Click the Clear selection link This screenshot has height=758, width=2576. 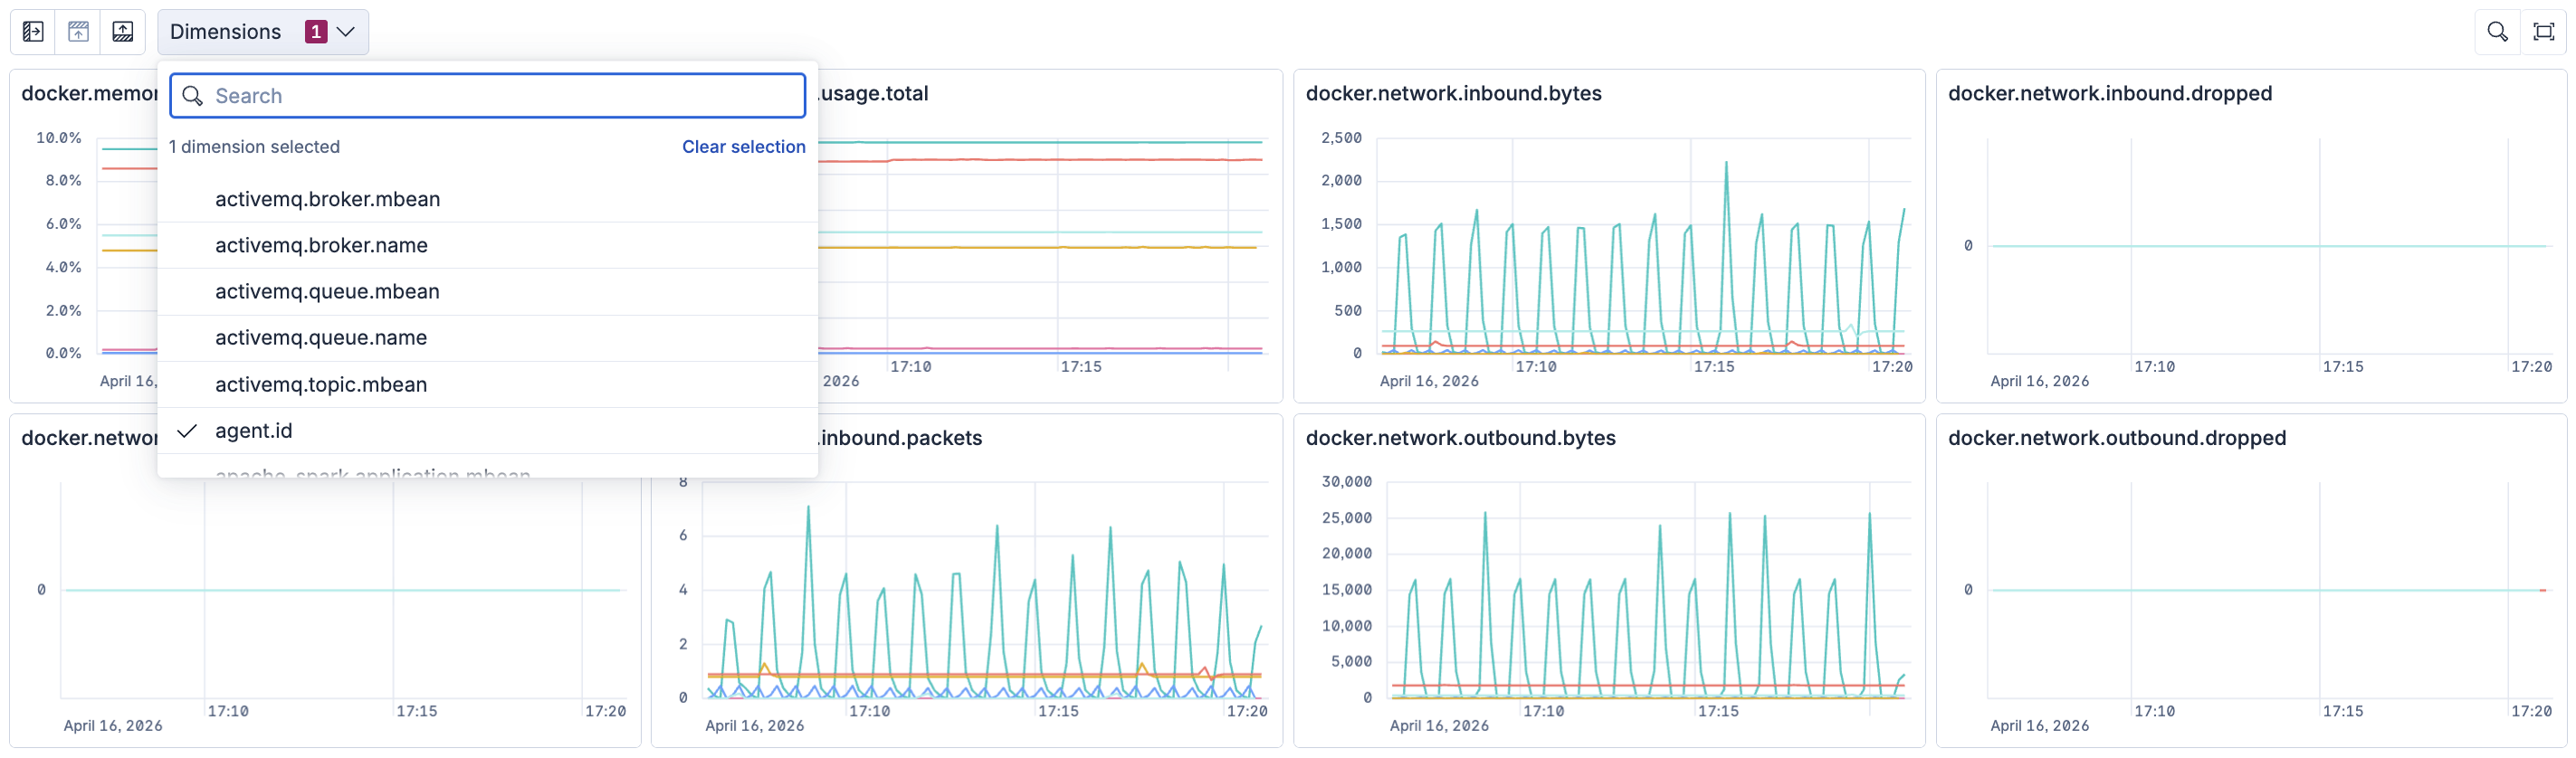743,147
